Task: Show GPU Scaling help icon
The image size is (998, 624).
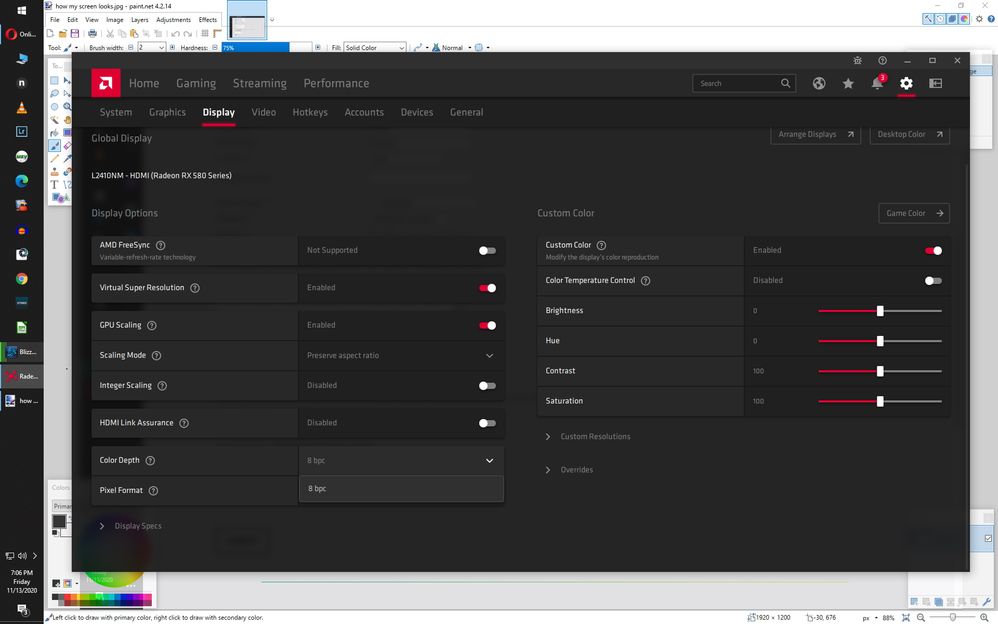Action: pyautogui.click(x=151, y=325)
